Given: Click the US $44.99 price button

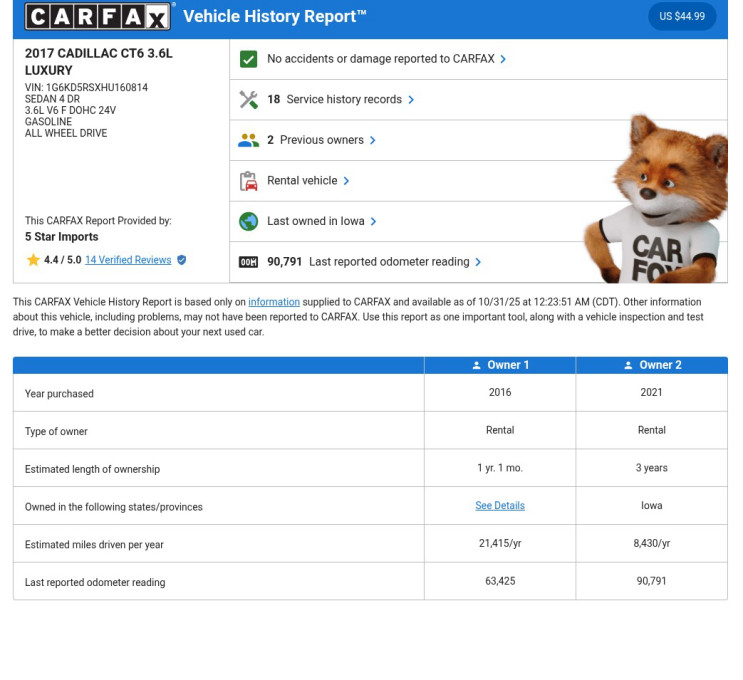Looking at the screenshot, I should point(682,16).
